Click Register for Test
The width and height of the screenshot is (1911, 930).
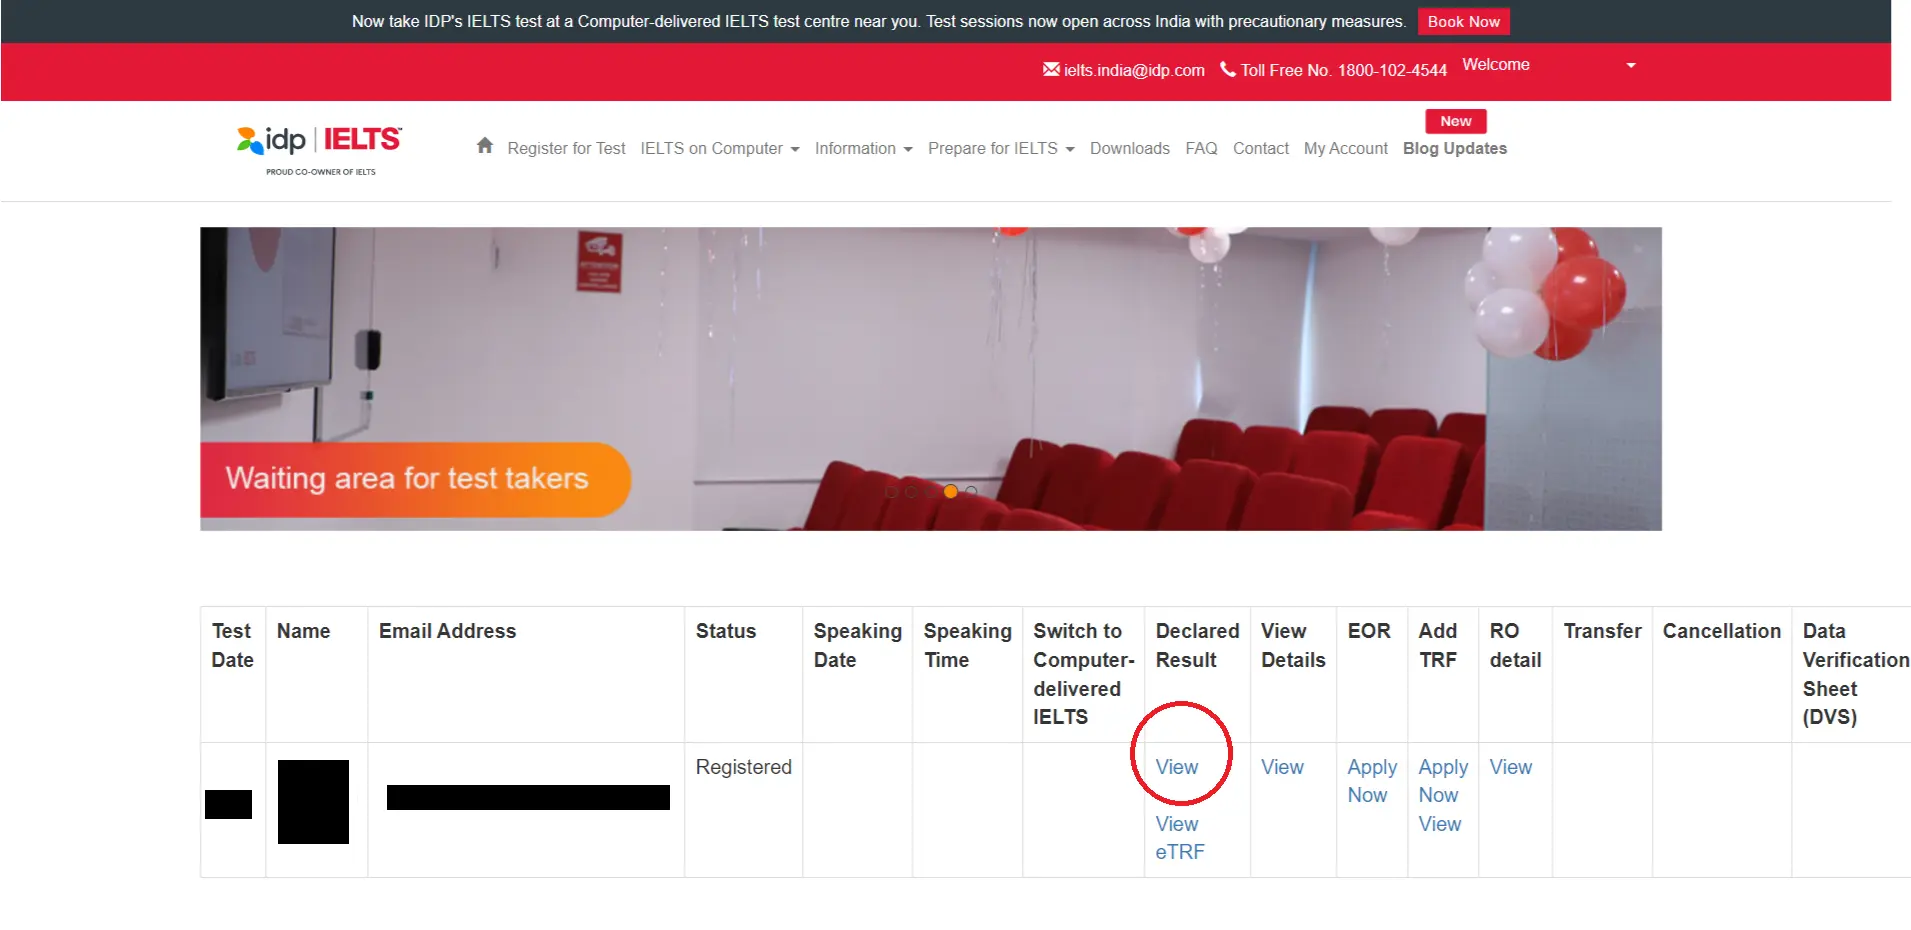tap(566, 148)
